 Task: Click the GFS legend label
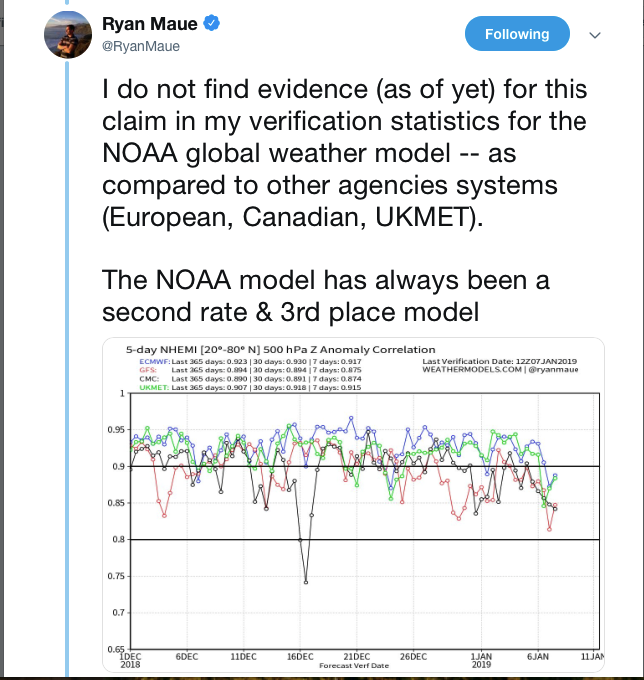pyautogui.click(x=148, y=370)
